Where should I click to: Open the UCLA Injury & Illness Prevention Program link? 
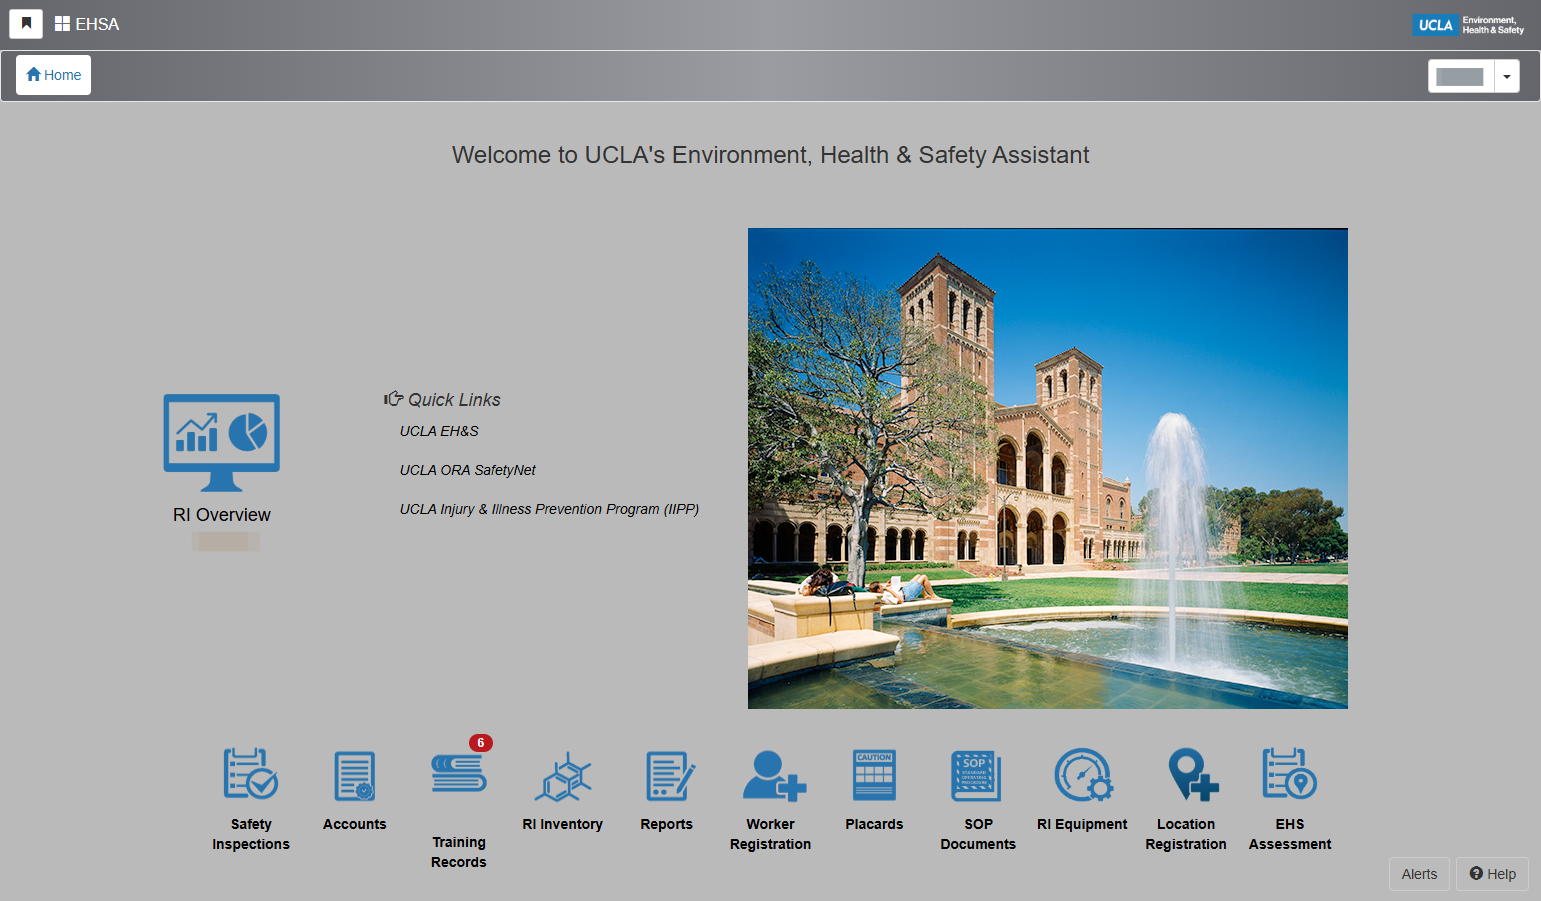(549, 509)
